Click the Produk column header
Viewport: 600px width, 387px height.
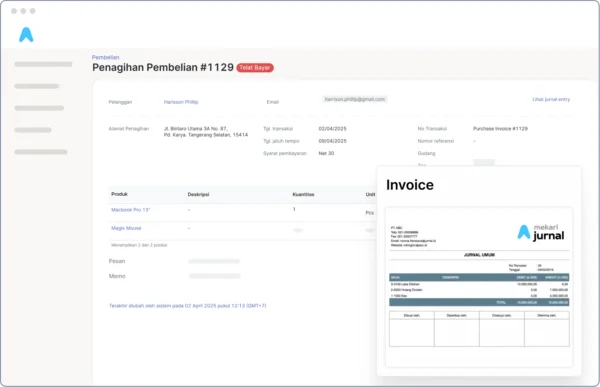[119, 194]
